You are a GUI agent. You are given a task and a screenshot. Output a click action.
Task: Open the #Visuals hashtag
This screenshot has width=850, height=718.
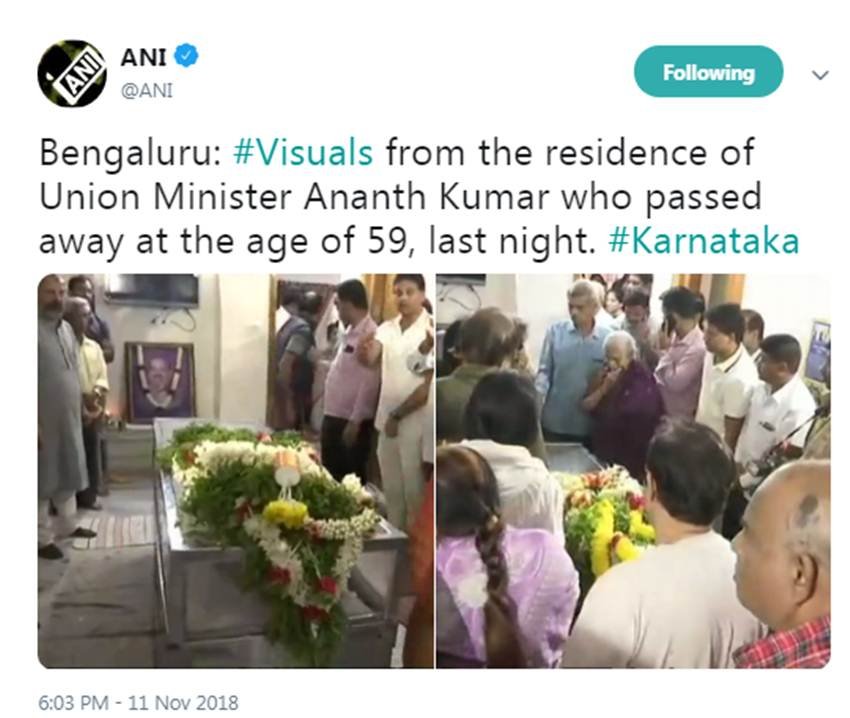pyautogui.click(x=303, y=153)
